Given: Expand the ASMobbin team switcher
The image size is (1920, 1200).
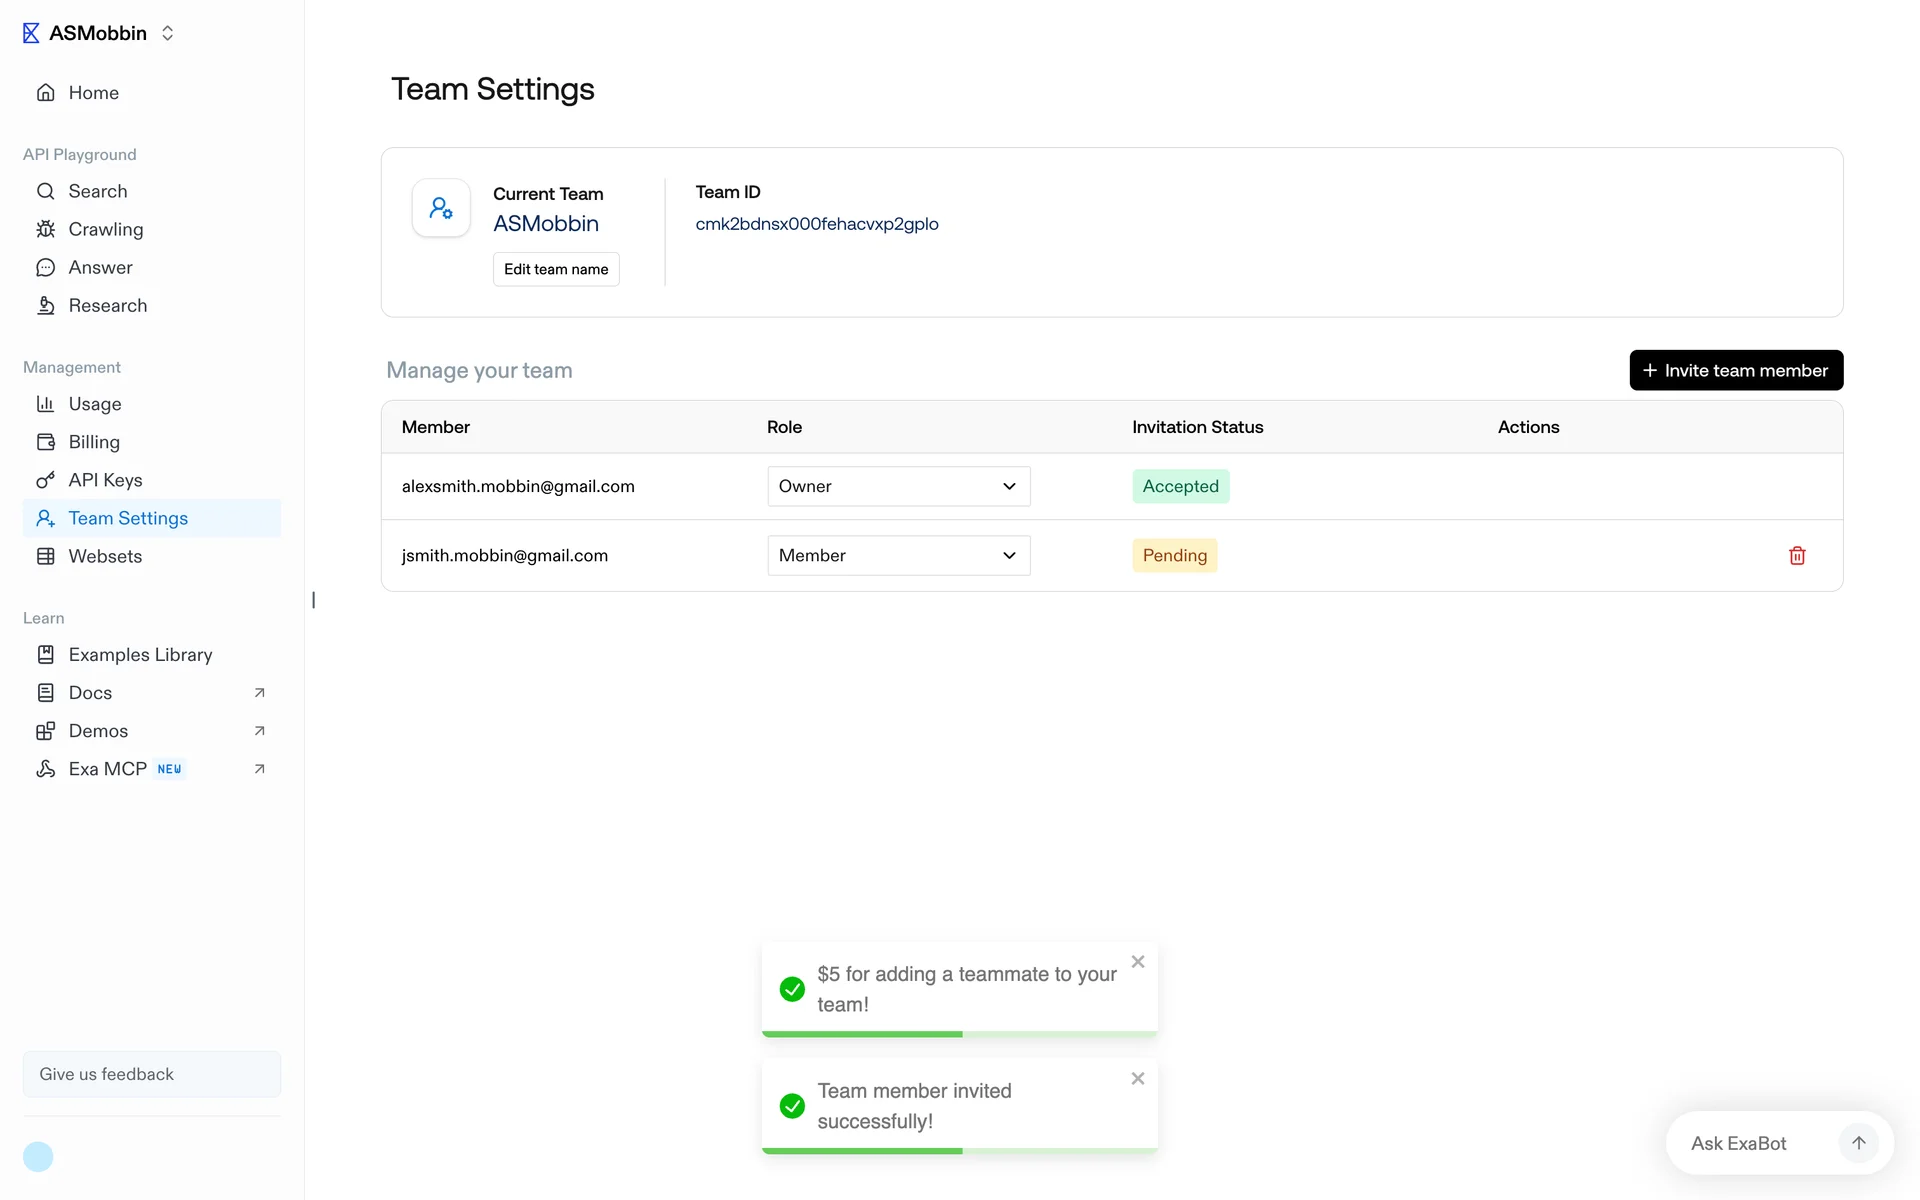Looking at the screenshot, I should [x=167, y=33].
